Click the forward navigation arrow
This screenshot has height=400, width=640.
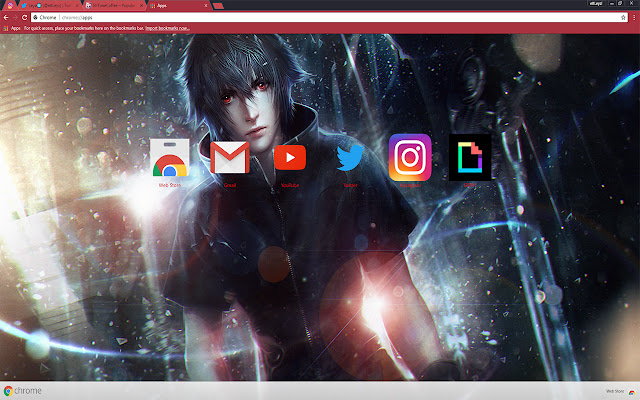[x=15, y=18]
